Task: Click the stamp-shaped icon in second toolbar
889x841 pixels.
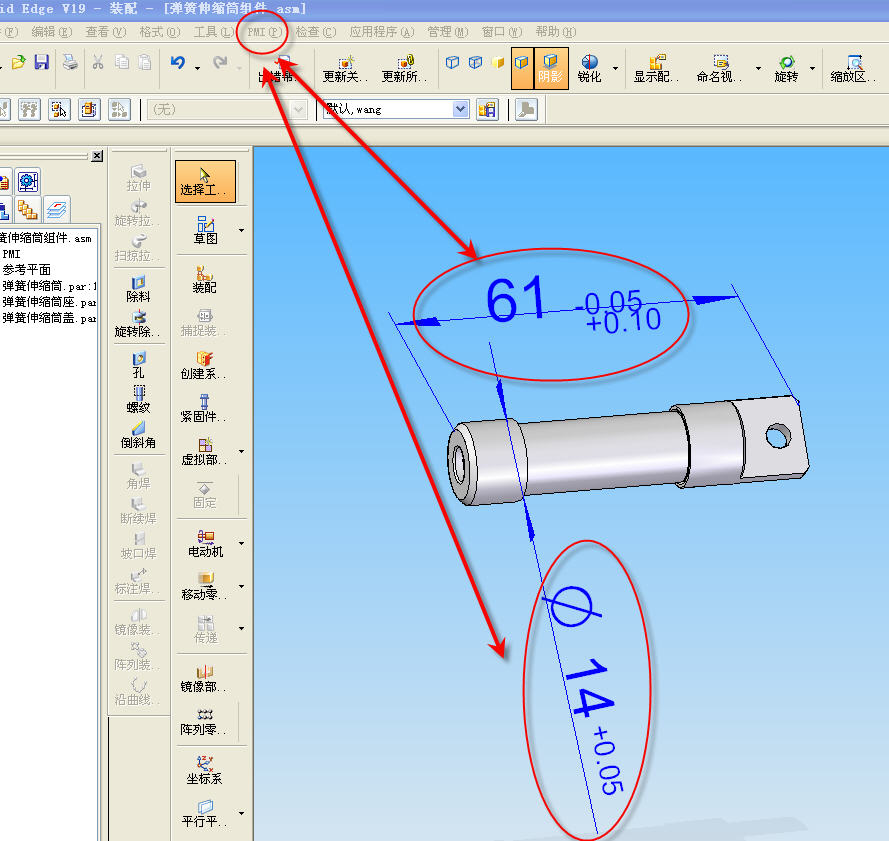Action: tap(526, 109)
